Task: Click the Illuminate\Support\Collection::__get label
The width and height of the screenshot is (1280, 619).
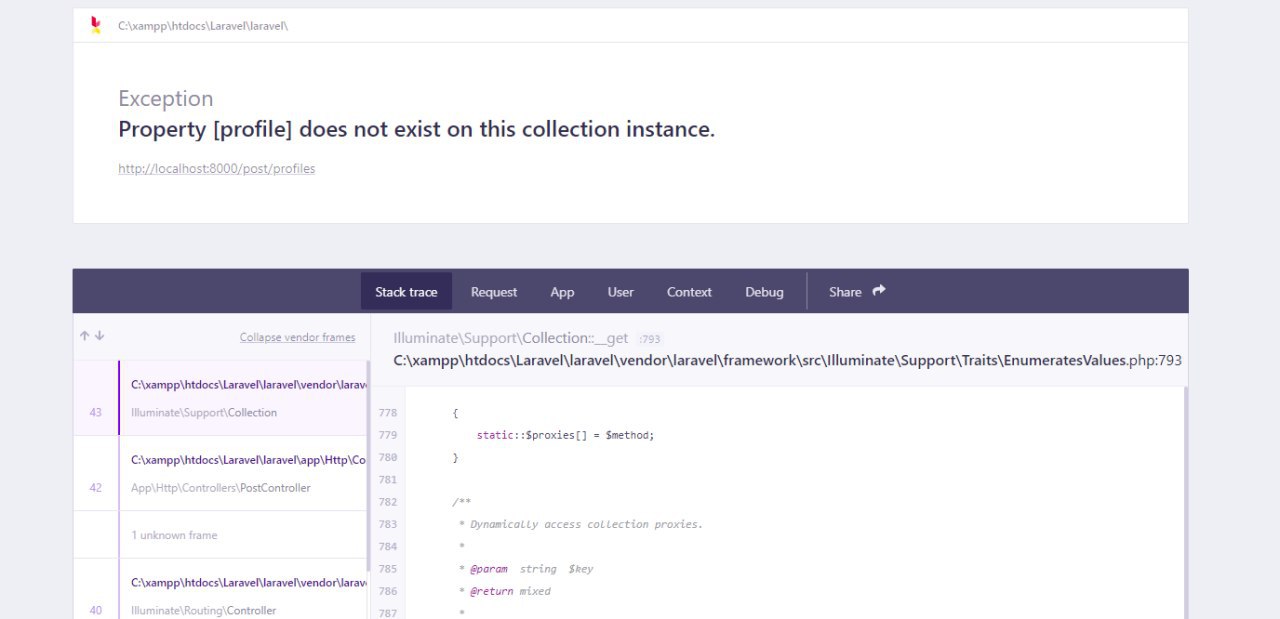Action: pyautogui.click(x=511, y=338)
